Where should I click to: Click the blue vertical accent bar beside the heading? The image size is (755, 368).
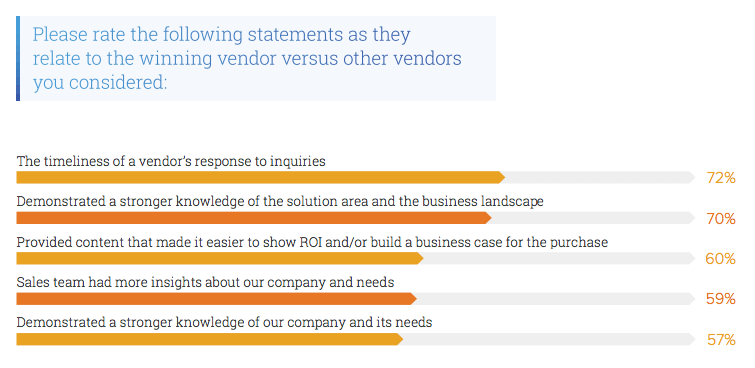[18, 58]
